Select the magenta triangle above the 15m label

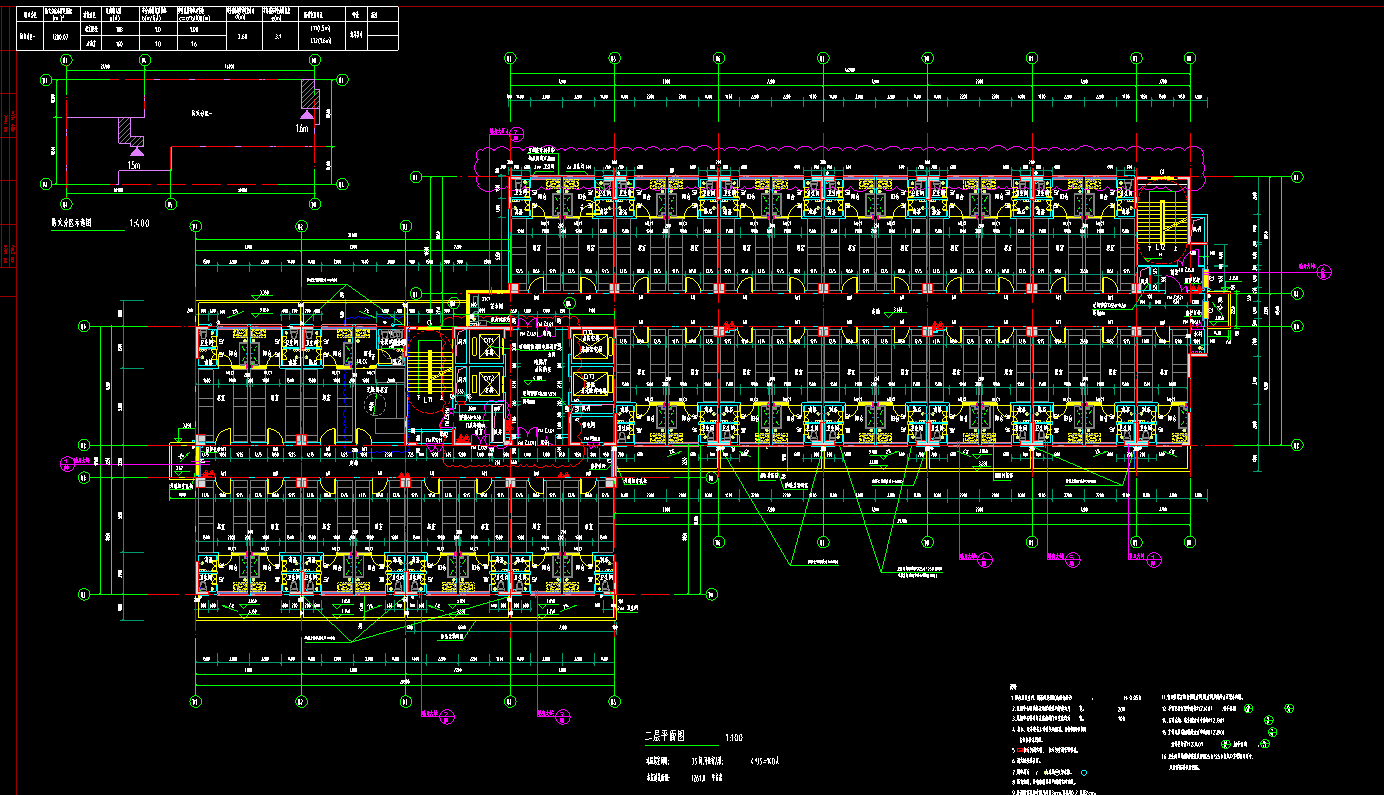coord(137,150)
